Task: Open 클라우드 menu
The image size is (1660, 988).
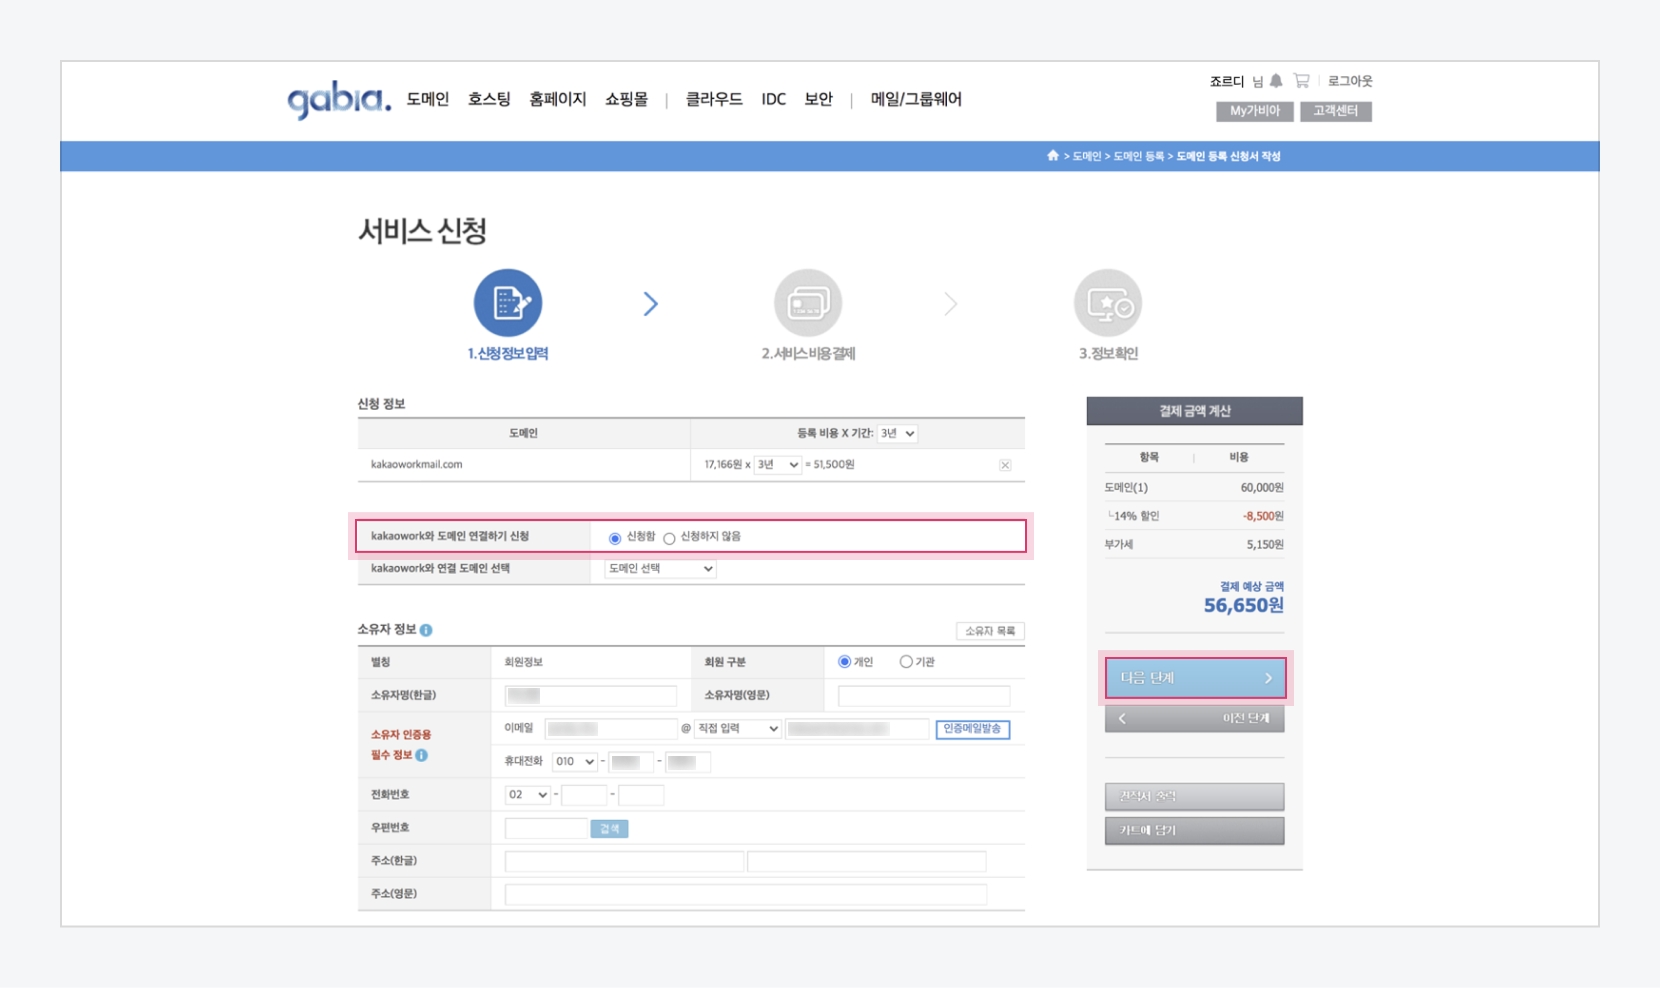Action: pos(713,99)
